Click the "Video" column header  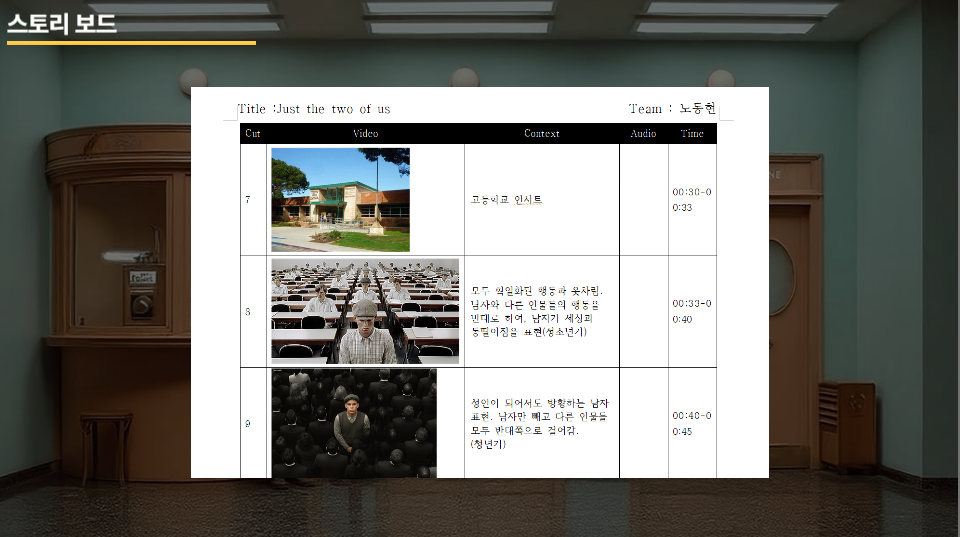point(365,133)
